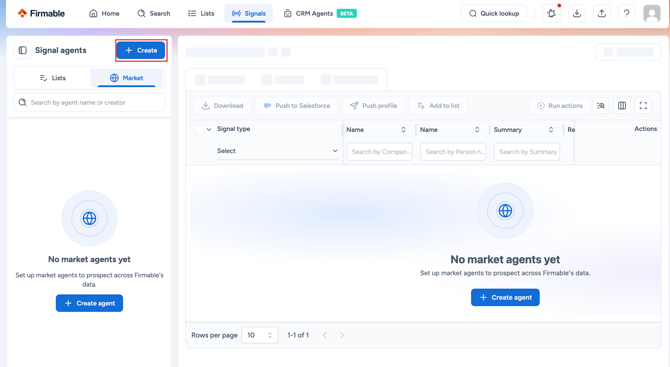
Task: Click the Signal agents heading
Action: pyautogui.click(x=61, y=50)
